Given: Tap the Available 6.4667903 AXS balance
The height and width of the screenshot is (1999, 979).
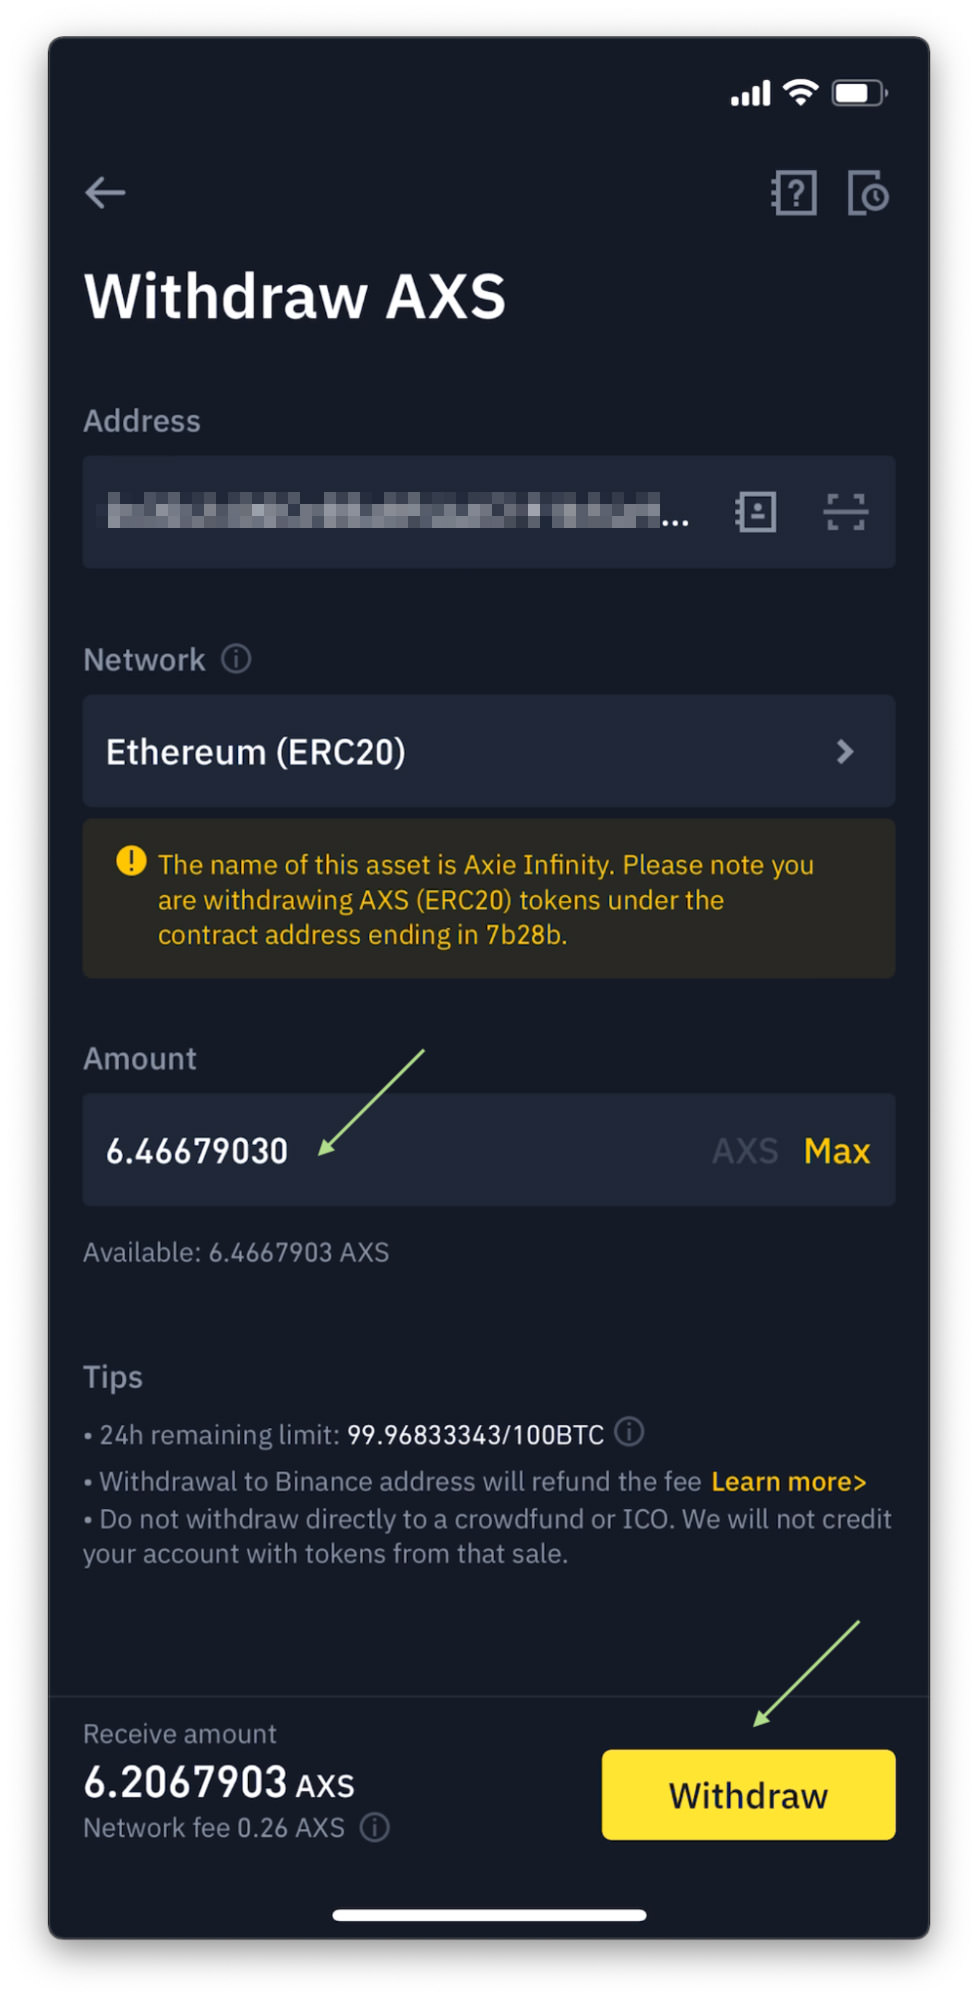Looking at the screenshot, I should pyautogui.click(x=236, y=1253).
